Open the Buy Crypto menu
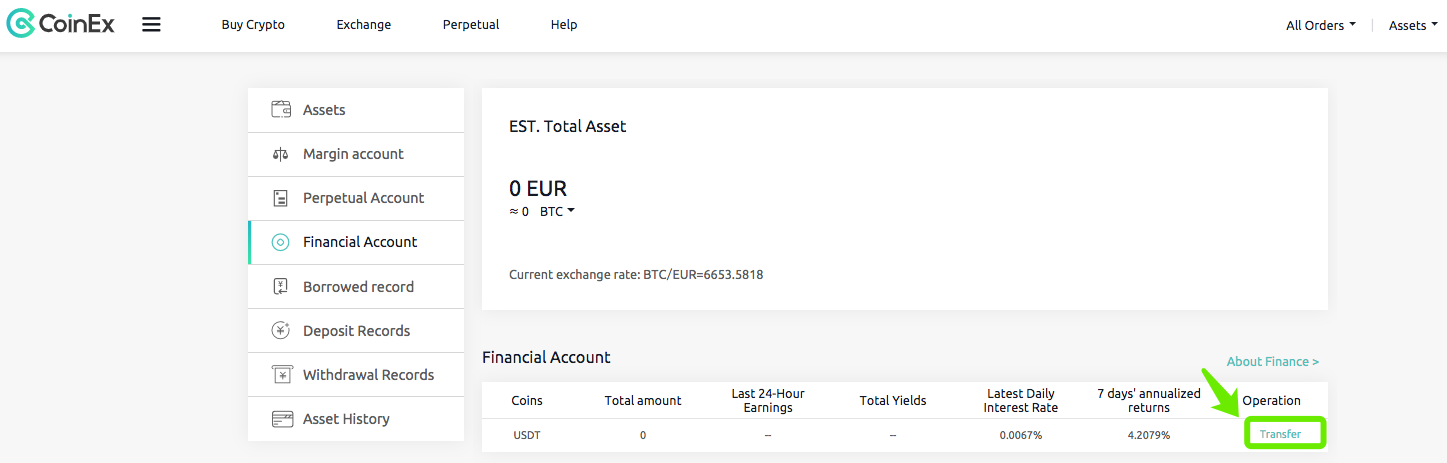1447x463 pixels. (253, 24)
